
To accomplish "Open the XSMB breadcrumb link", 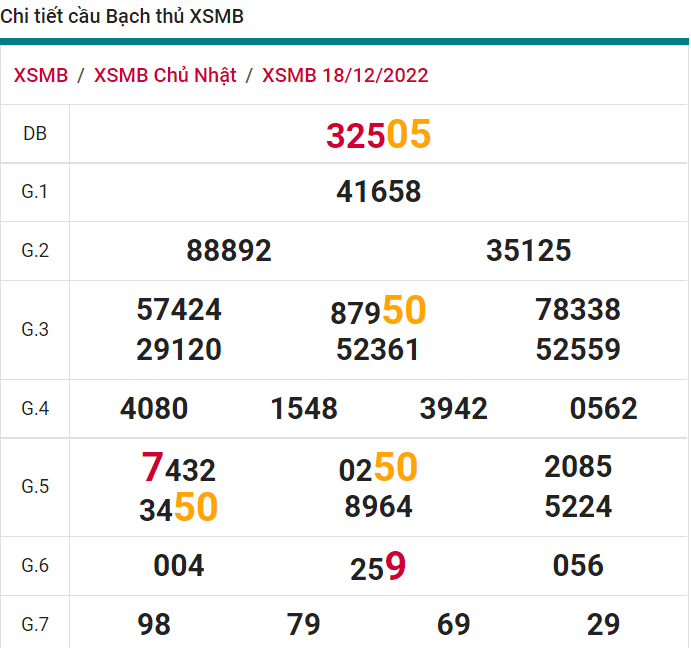I will pyautogui.click(x=41, y=76).
